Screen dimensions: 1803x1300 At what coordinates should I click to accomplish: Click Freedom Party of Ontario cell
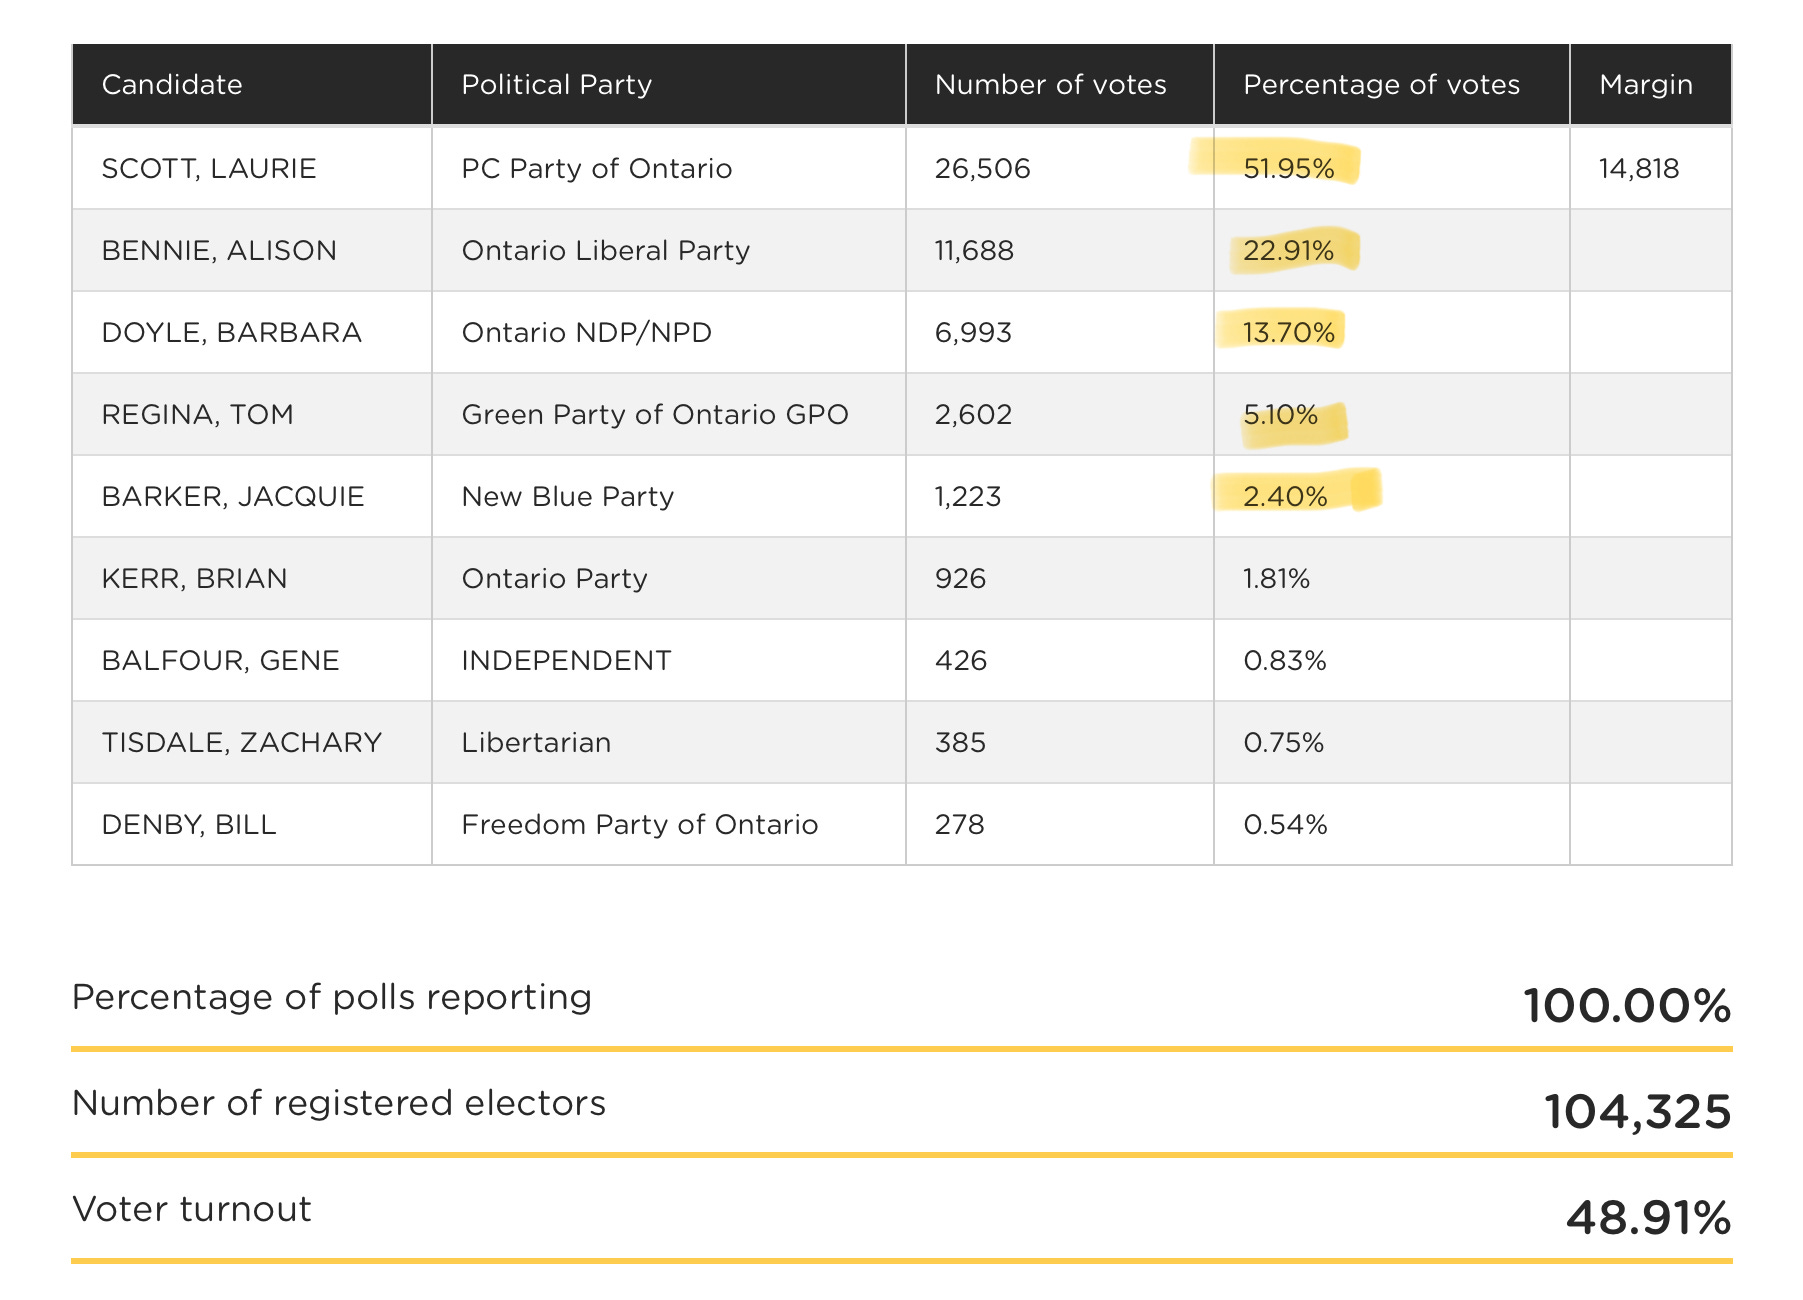click(669, 824)
